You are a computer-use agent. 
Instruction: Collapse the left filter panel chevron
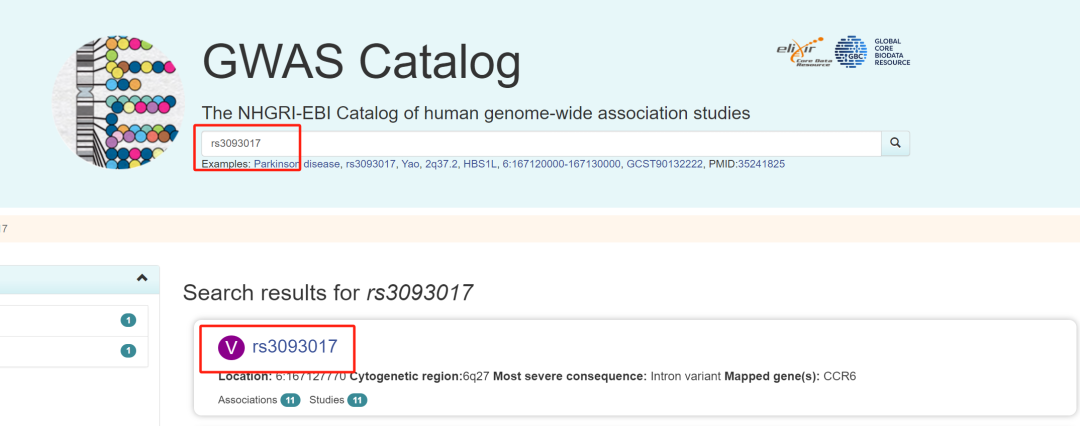coord(141,278)
